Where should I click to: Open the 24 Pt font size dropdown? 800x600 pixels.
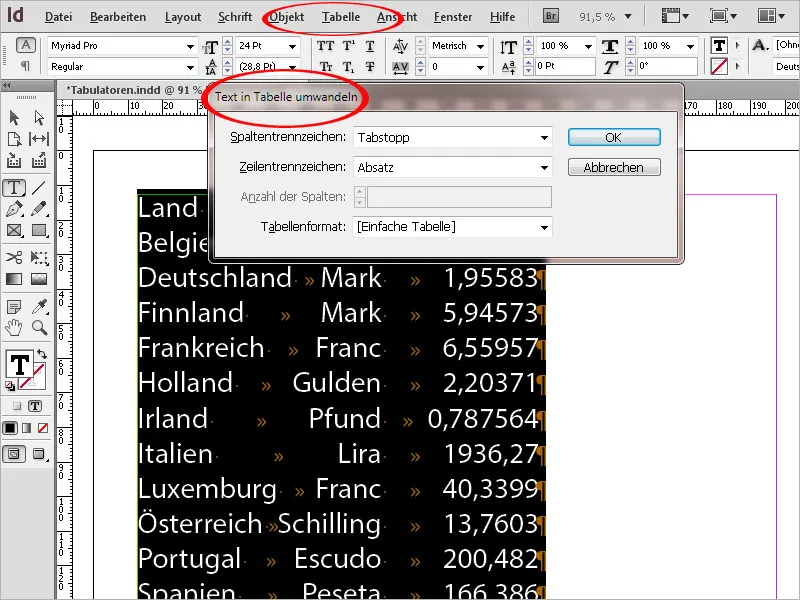tap(292, 46)
